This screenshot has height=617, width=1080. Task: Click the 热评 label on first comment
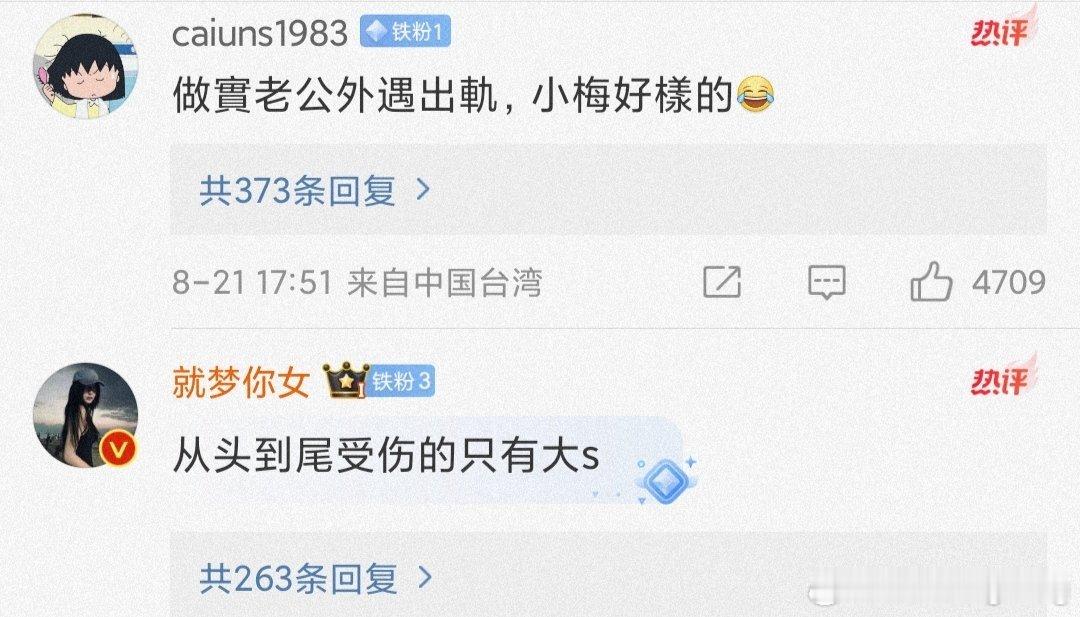[x=1002, y=30]
